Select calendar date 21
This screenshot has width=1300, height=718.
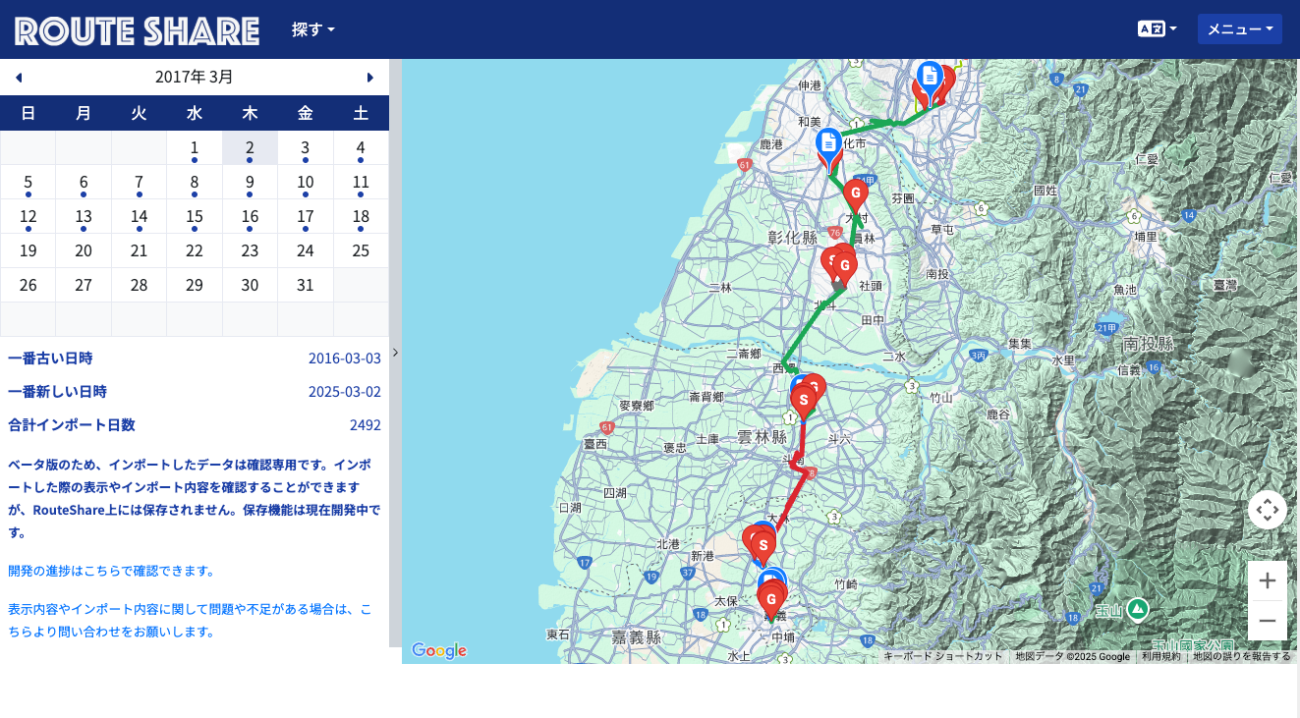(139, 251)
